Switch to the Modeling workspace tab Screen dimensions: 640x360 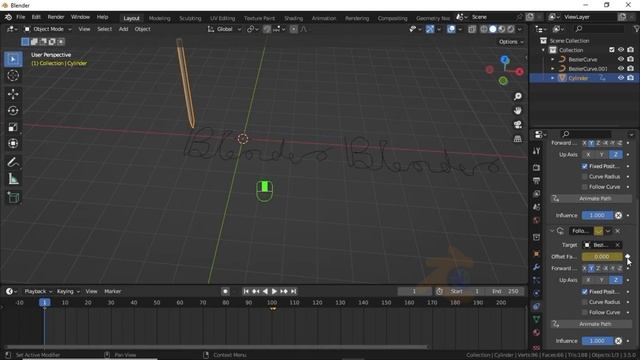160,18
